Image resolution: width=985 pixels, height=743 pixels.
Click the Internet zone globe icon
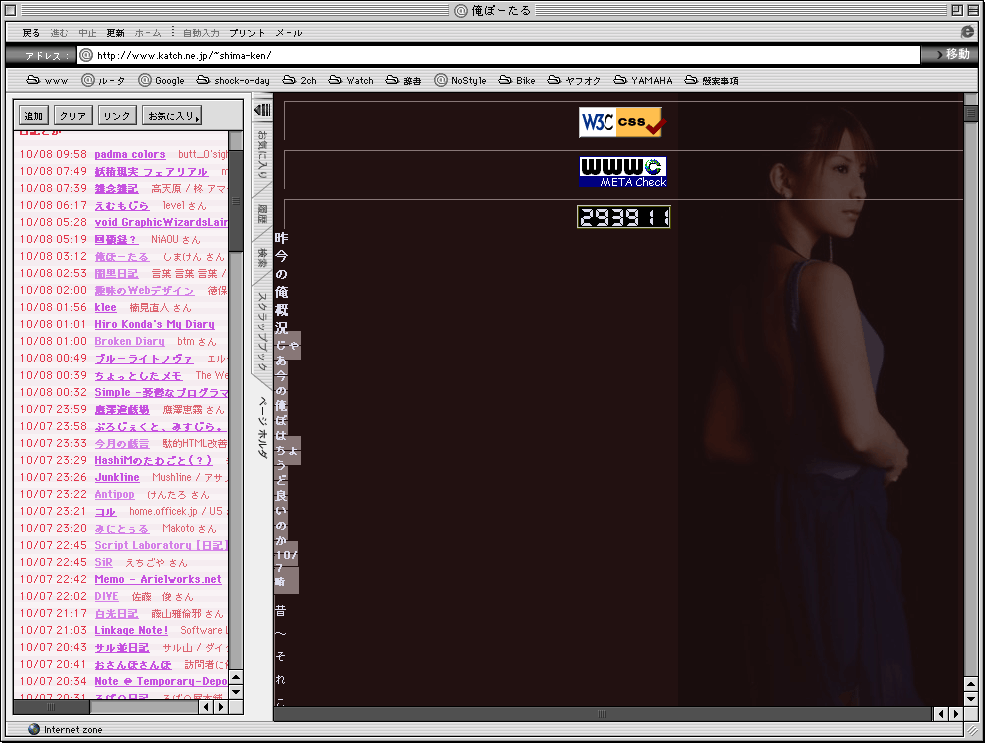point(34,729)
